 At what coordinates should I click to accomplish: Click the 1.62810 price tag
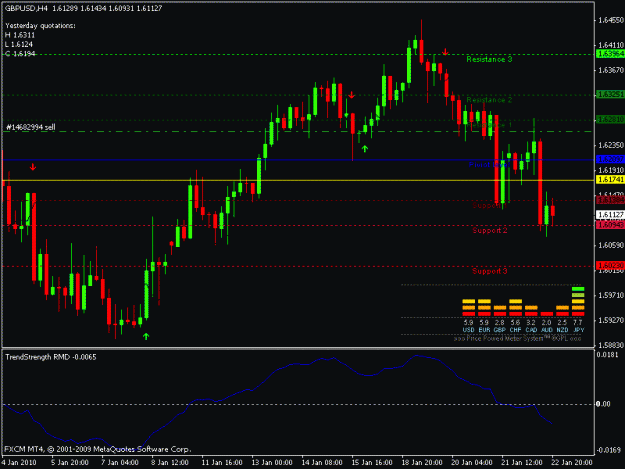(x=610, y=119)
